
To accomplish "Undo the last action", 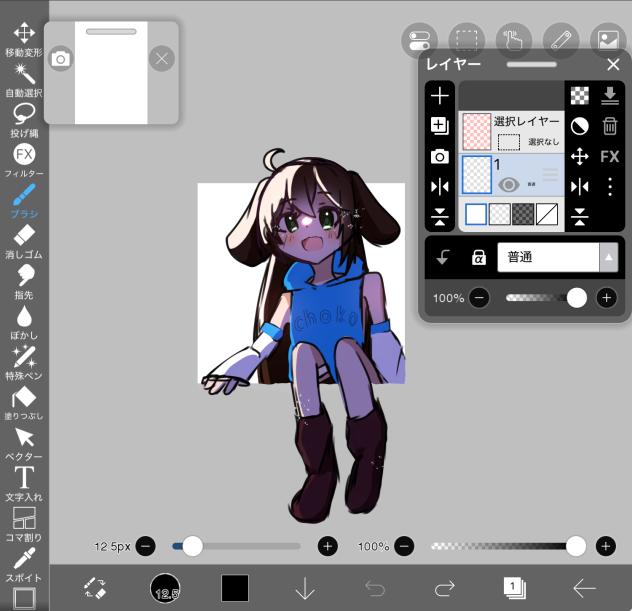I will pos(375,588).
